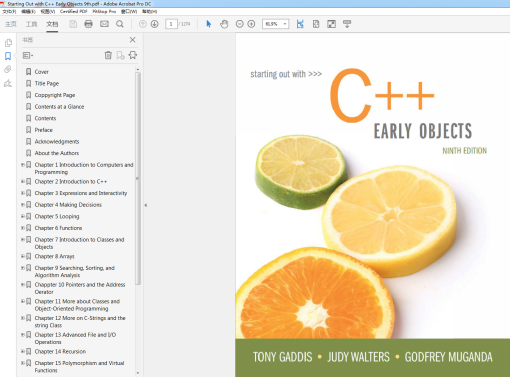Open page thumbnails panel icon
The image size is (510, 377).
coord(8,43)
